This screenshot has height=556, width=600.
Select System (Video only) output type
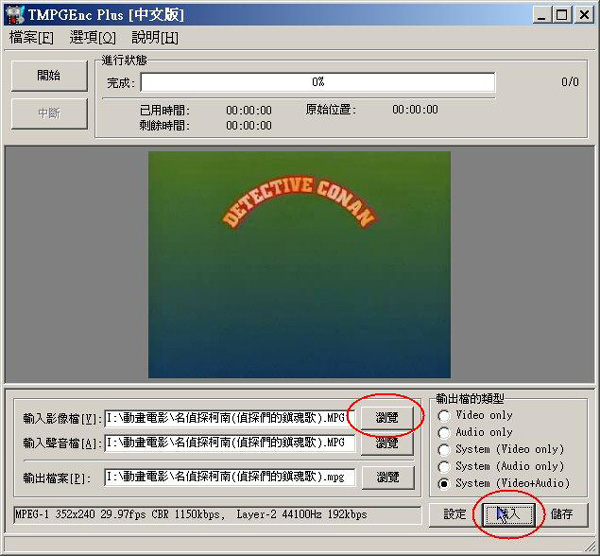(501, 449)
